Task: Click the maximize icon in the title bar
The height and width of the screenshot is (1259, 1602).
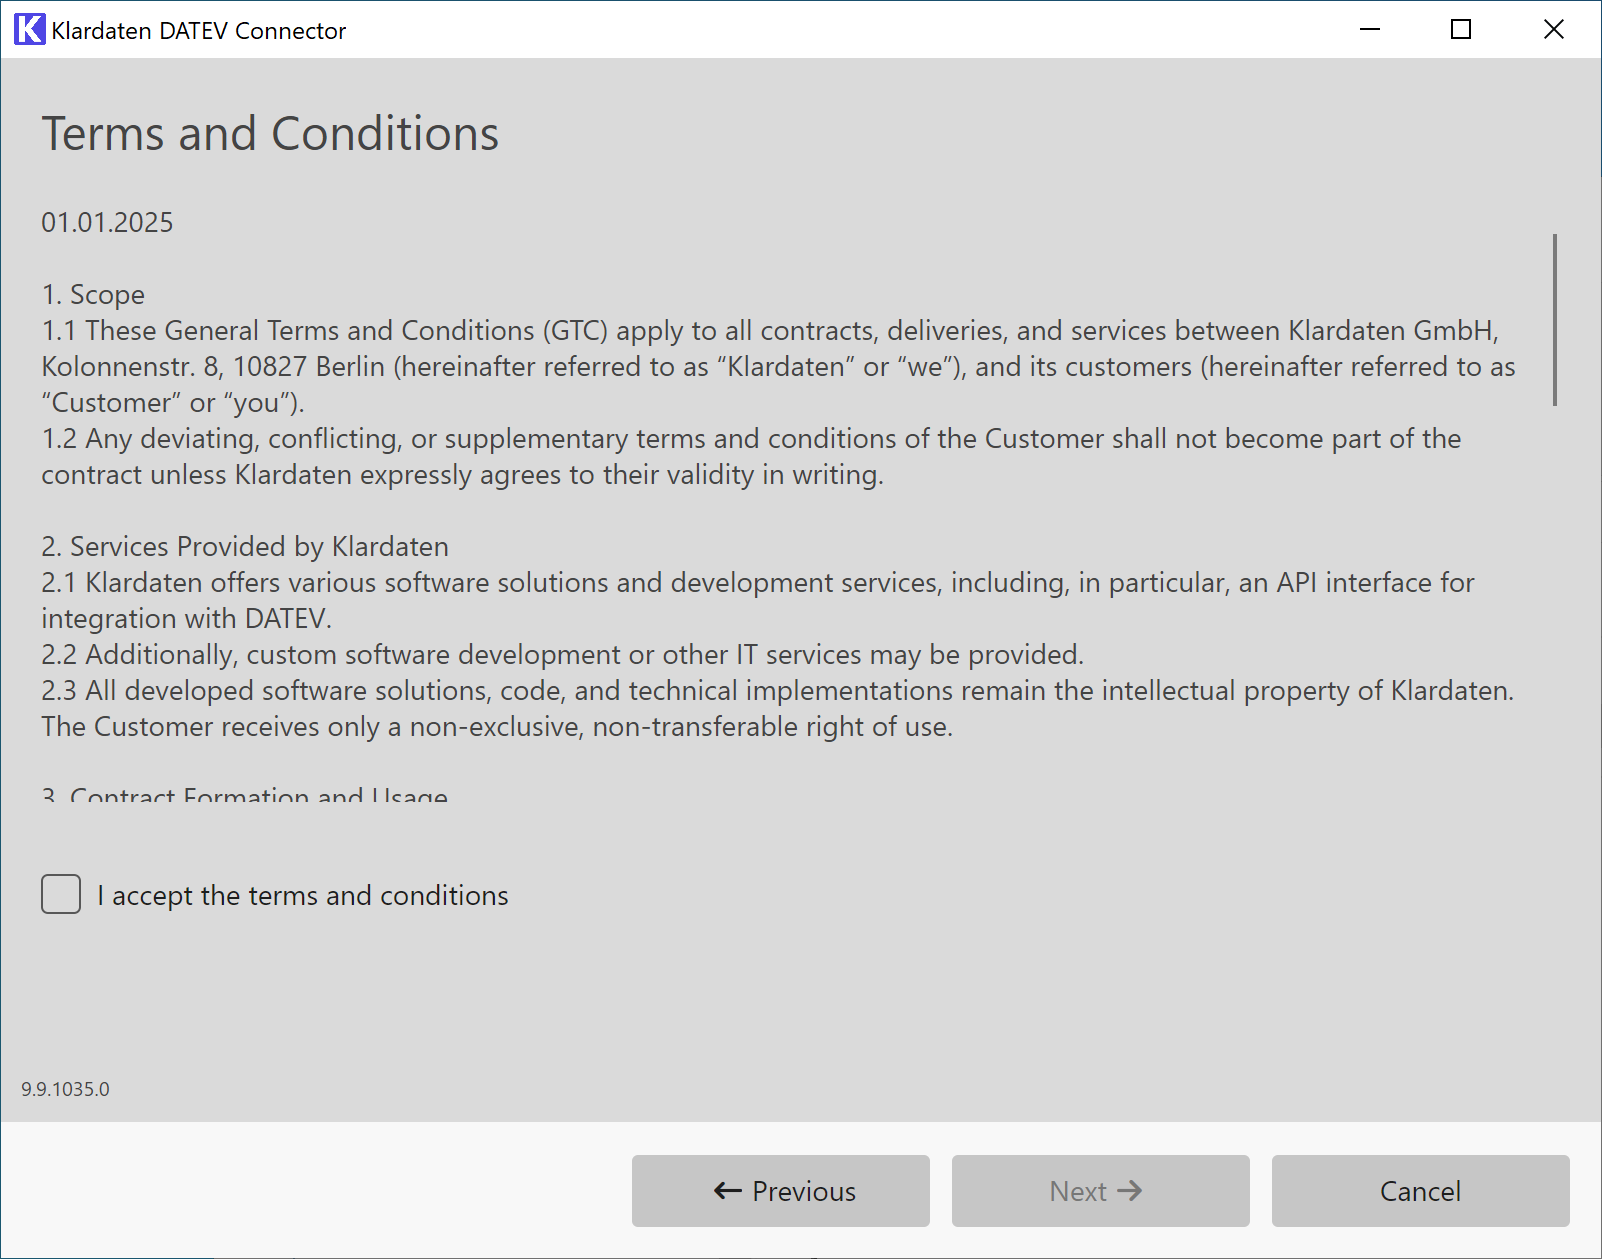Action: point(1461,30)
